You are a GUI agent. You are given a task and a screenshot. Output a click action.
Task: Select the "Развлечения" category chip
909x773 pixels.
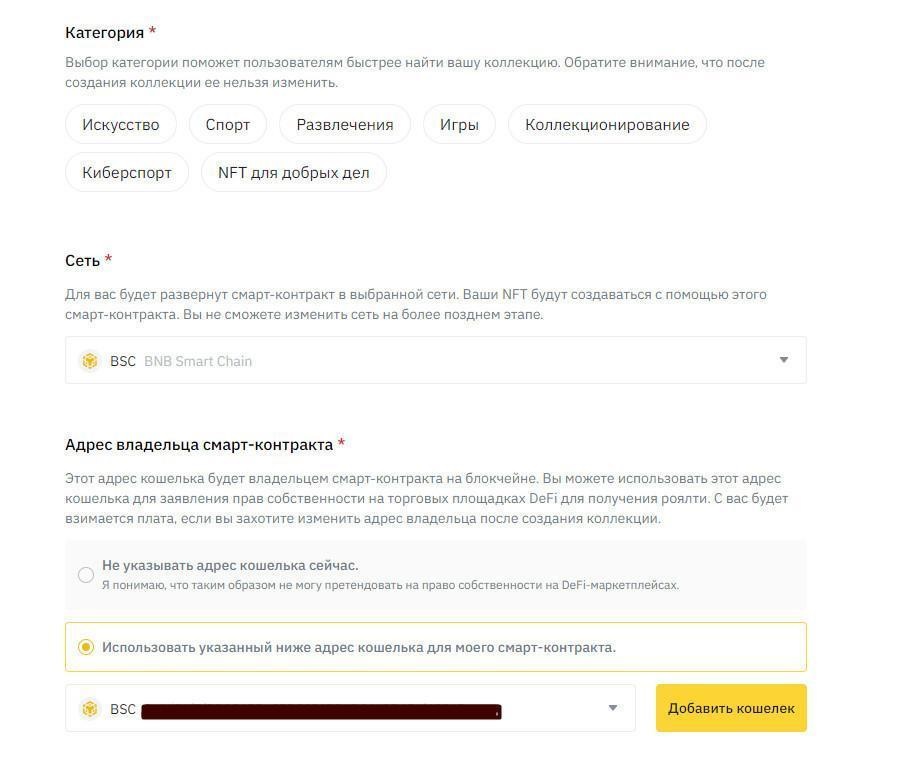[x=343, y=124]
